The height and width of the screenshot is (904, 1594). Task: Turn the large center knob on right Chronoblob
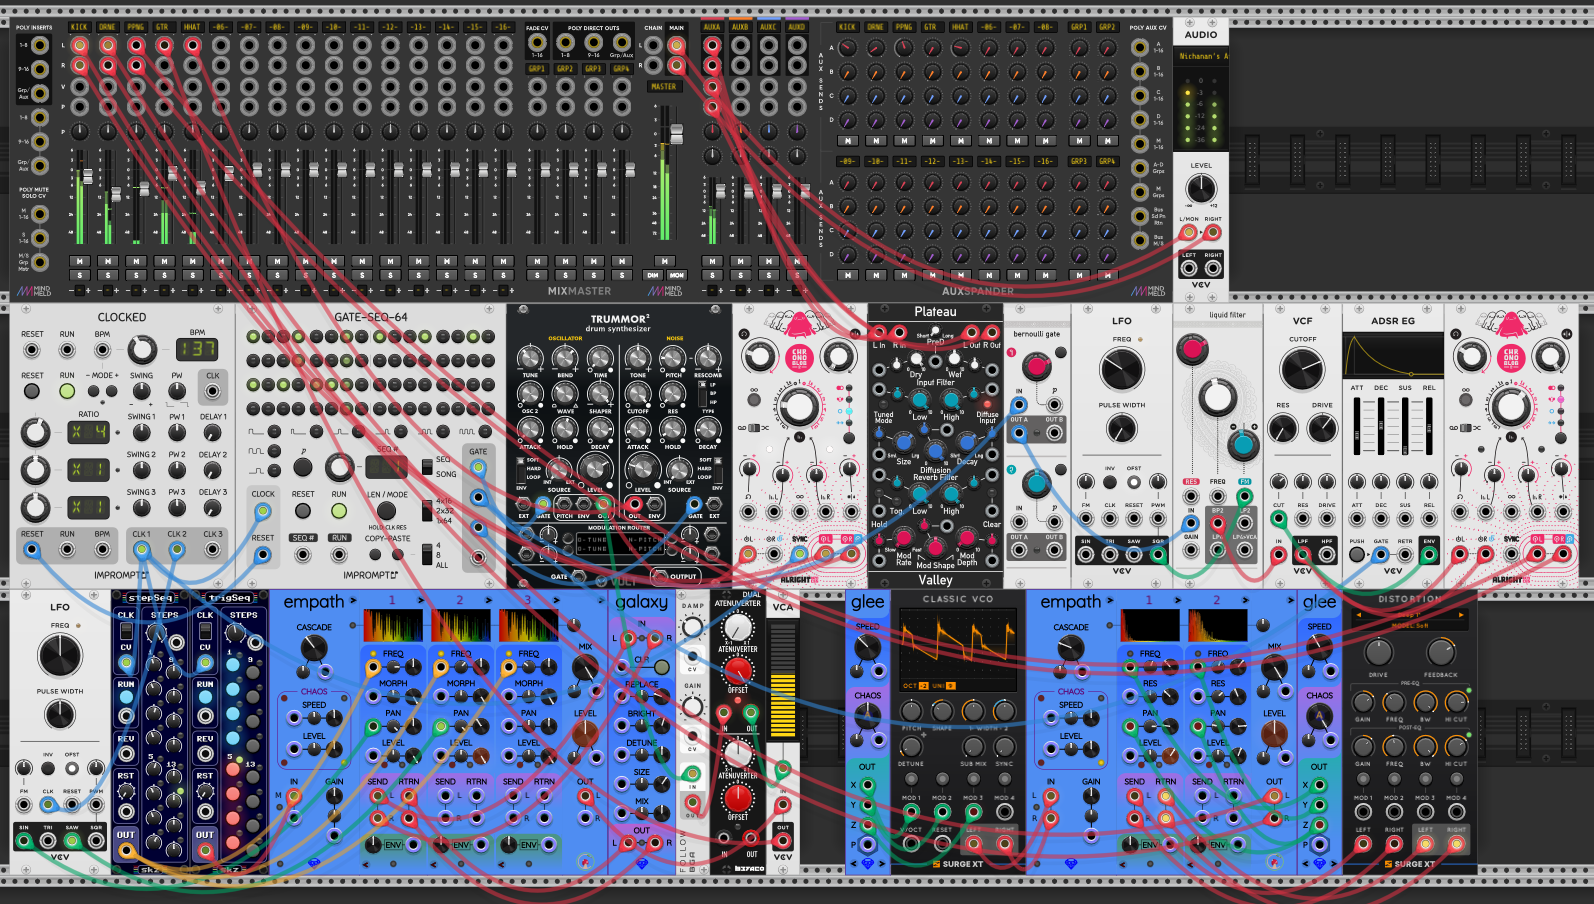1510,406
